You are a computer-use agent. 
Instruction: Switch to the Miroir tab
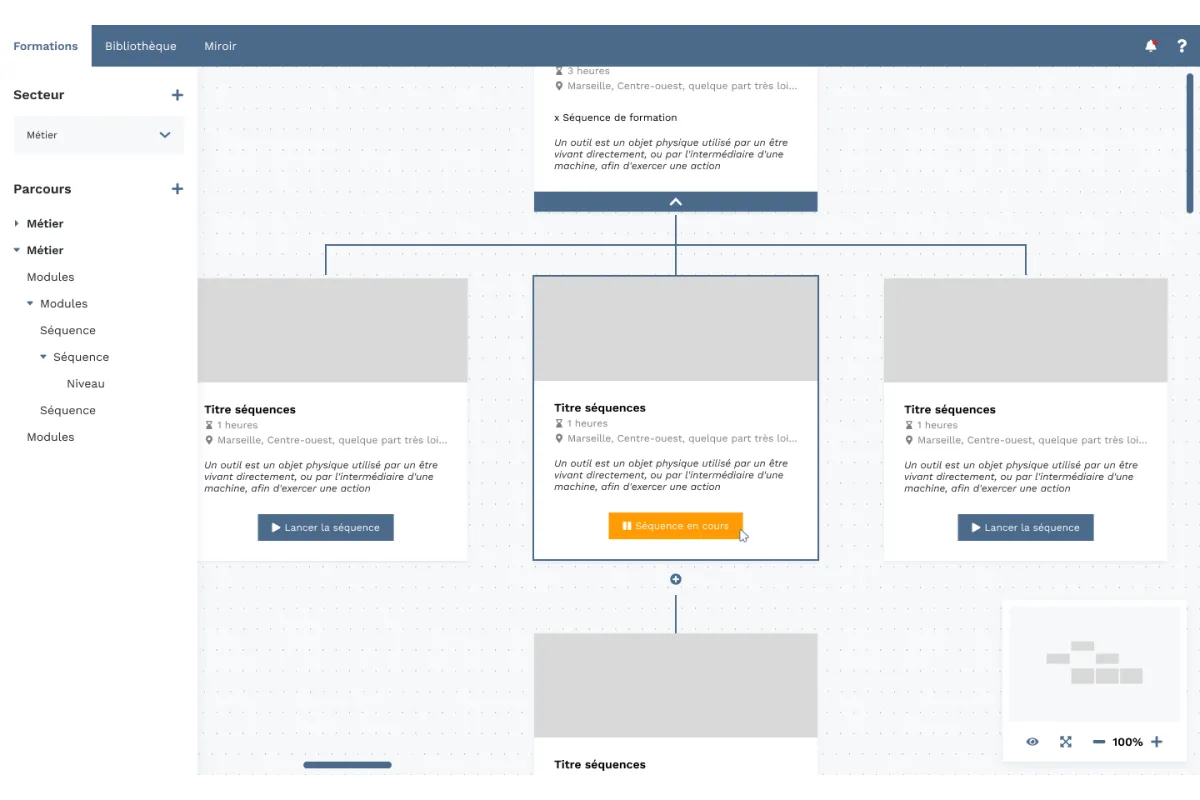pos(220,45)
